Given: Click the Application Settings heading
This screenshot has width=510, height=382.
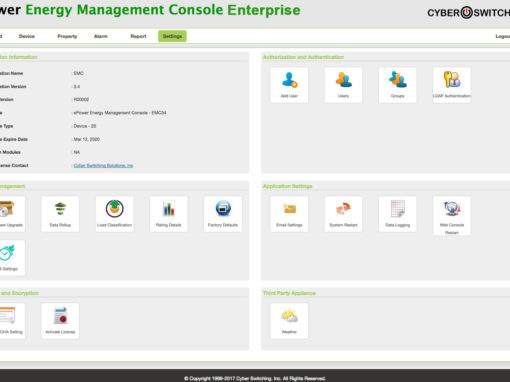Looking at the screenshot, I should point(287,186).
